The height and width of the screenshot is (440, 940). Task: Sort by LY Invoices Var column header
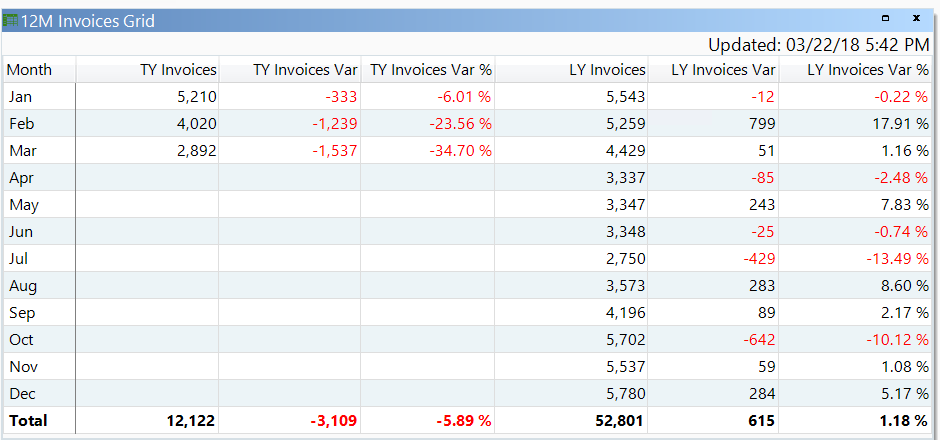click(x=723, y=70)
